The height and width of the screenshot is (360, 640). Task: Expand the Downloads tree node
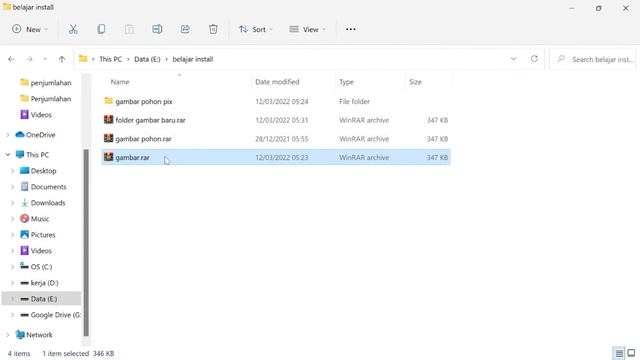tap(12, 203)
